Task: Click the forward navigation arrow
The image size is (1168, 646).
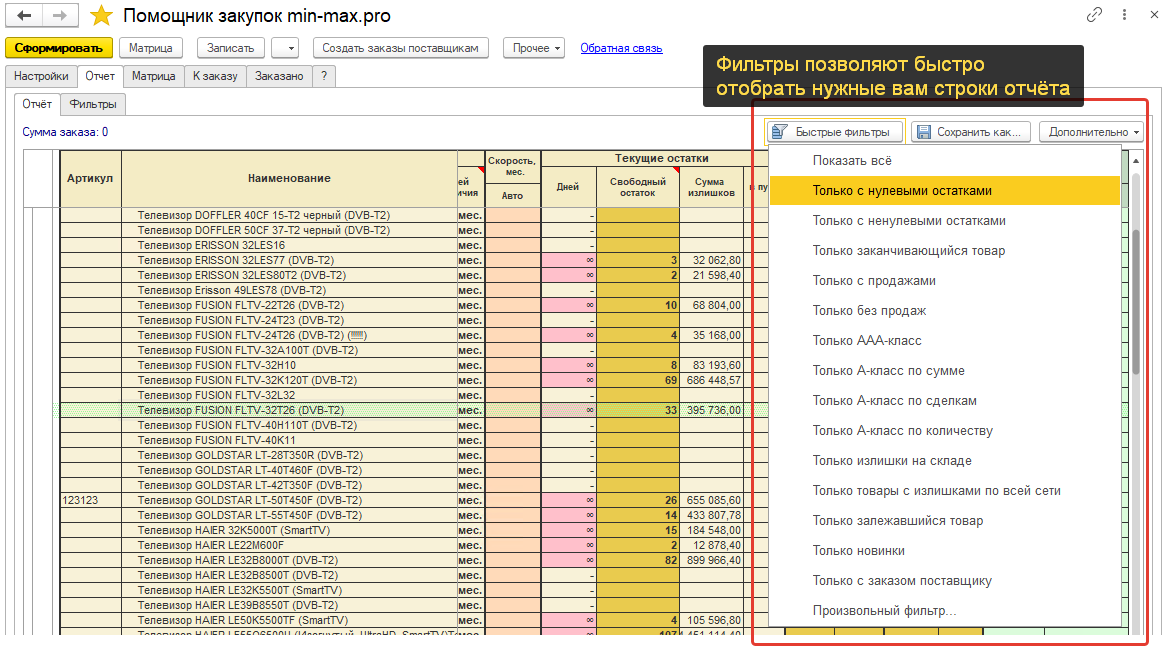Action: pyautogui.click(x=60, y=16)
